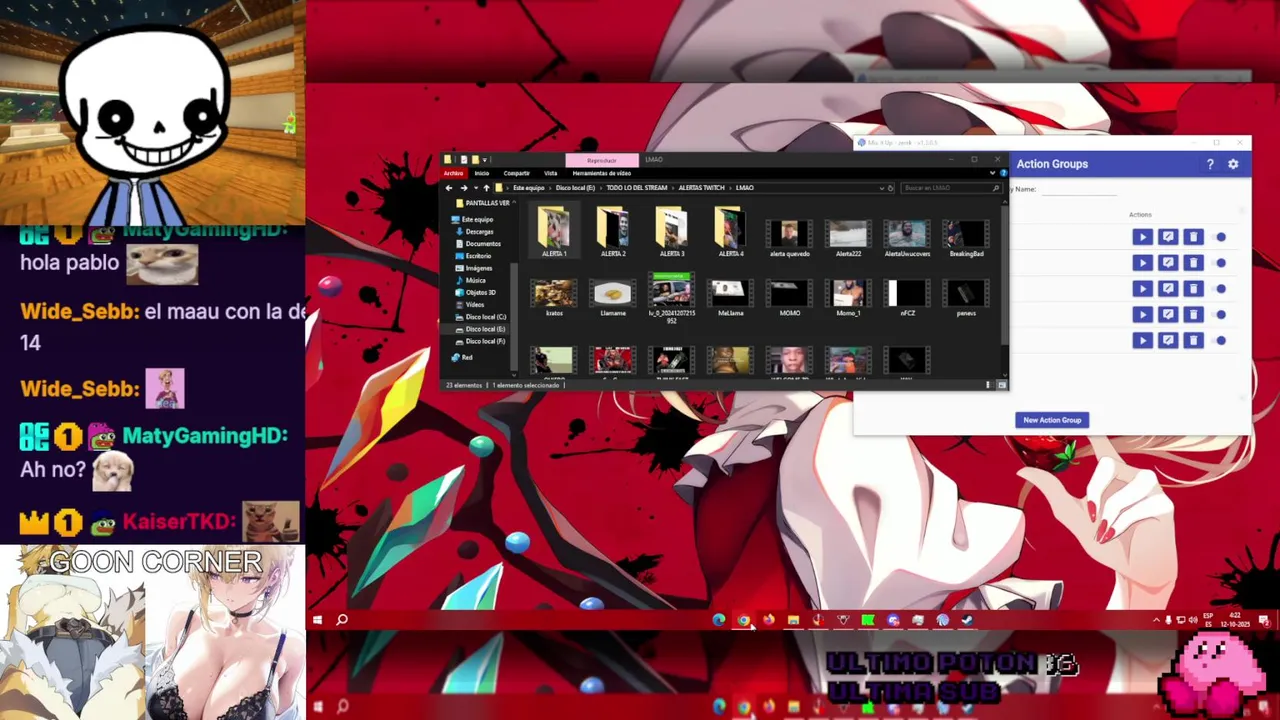The image size is (1280, 720).
Task: Select the kratos video file
Action: pyautogui.click(x=554, y=297)
